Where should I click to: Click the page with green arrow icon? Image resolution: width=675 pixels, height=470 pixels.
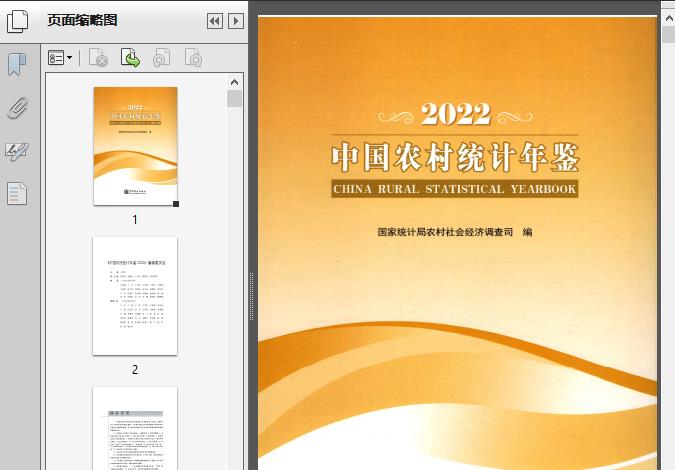(130, 57)
